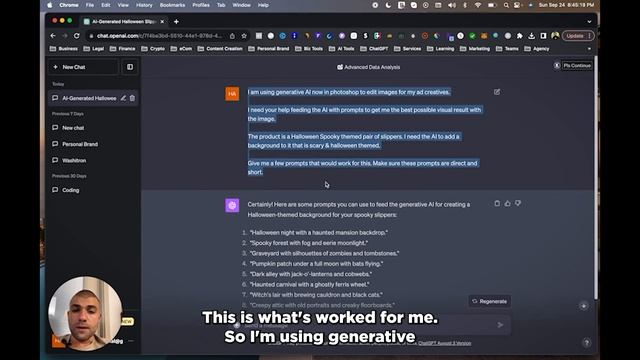Open the tab search dropdown arrow
This screenshot has width=640, height=360.
coord(589,22)
